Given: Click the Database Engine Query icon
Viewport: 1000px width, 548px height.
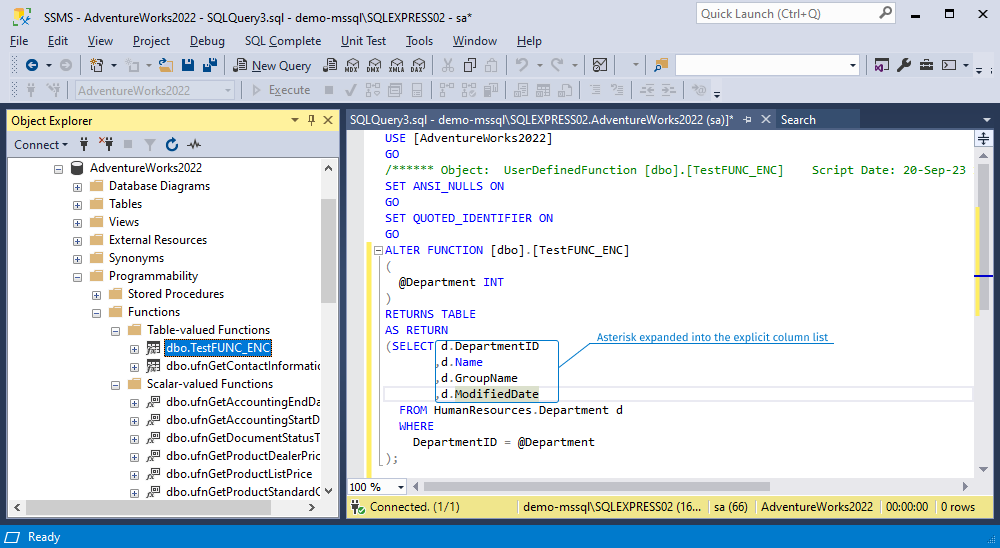Looking at the screenshot, I should tap(330, 65).
